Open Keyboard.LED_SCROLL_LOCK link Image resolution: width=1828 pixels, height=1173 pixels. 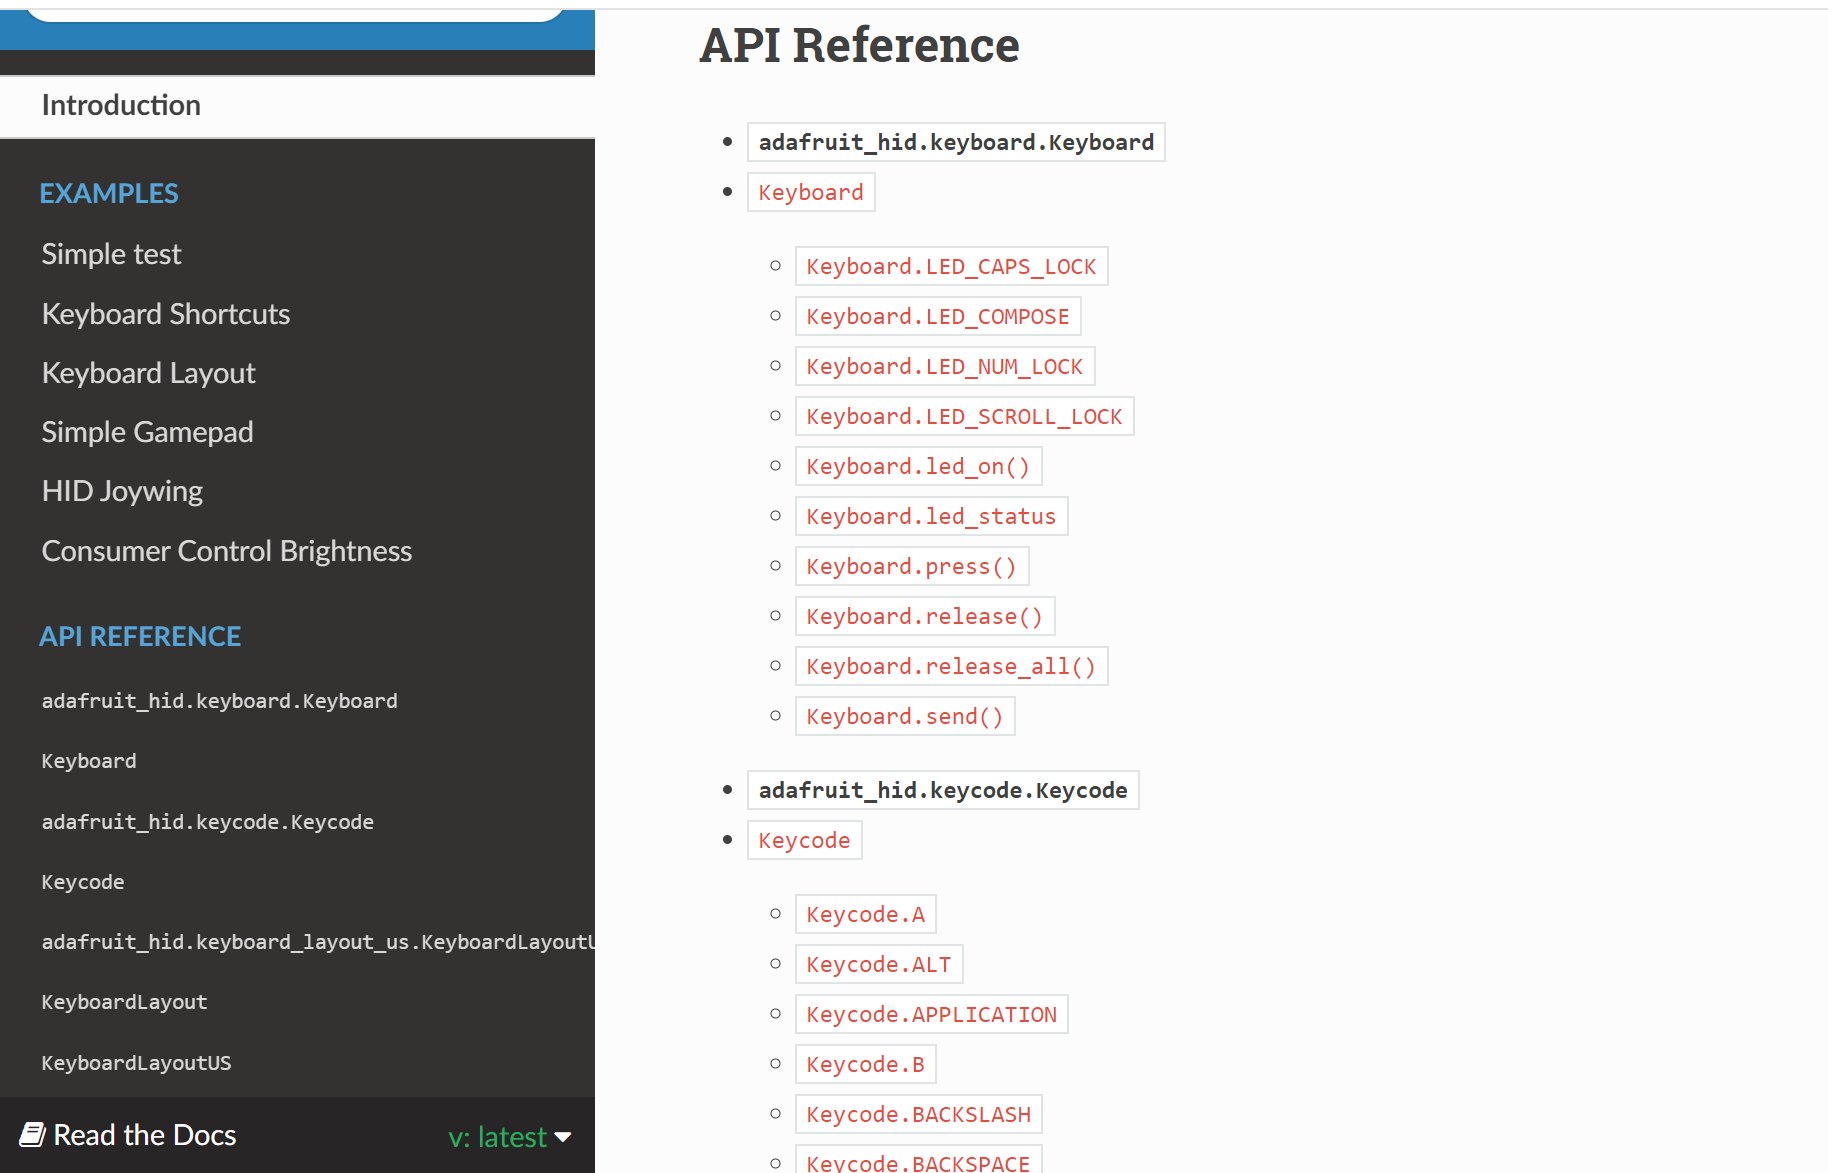tap(964, 416)
